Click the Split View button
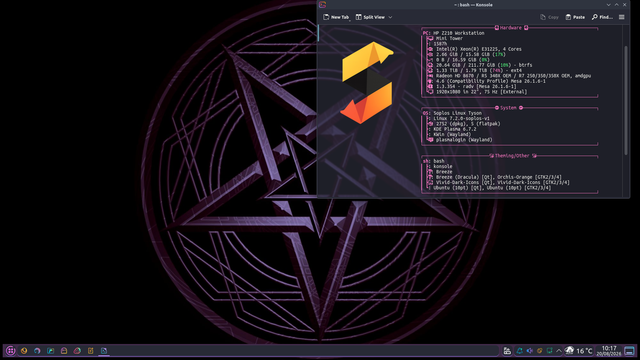Screen dimensions: 640x360 370,17
